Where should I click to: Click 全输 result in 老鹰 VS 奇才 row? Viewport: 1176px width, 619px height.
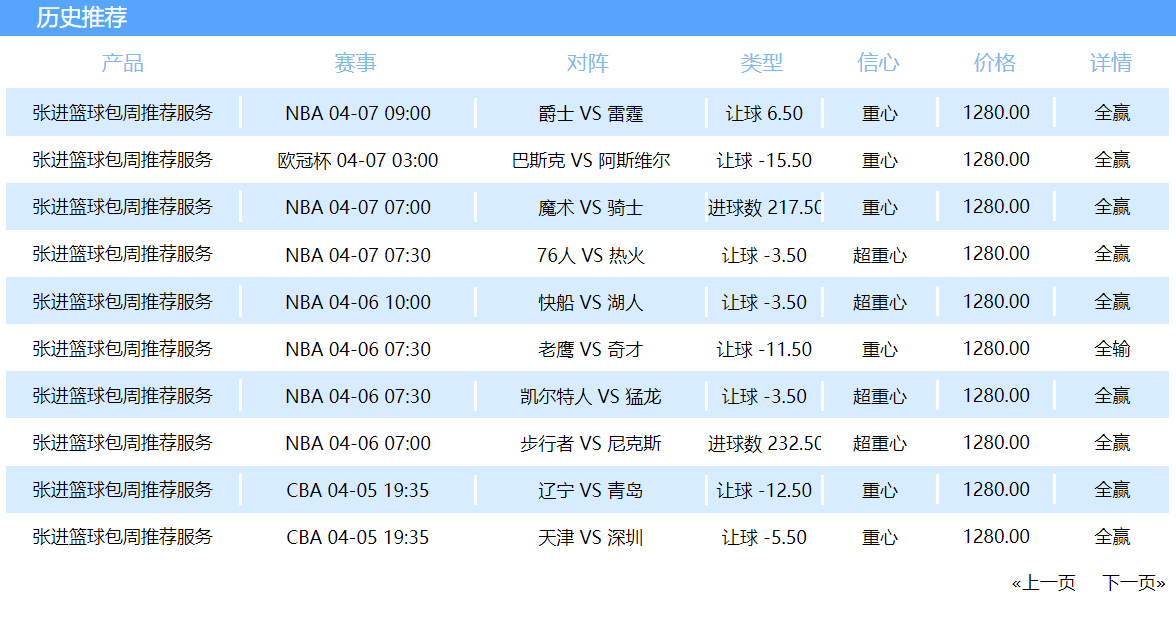click(x=1111, y=349)
